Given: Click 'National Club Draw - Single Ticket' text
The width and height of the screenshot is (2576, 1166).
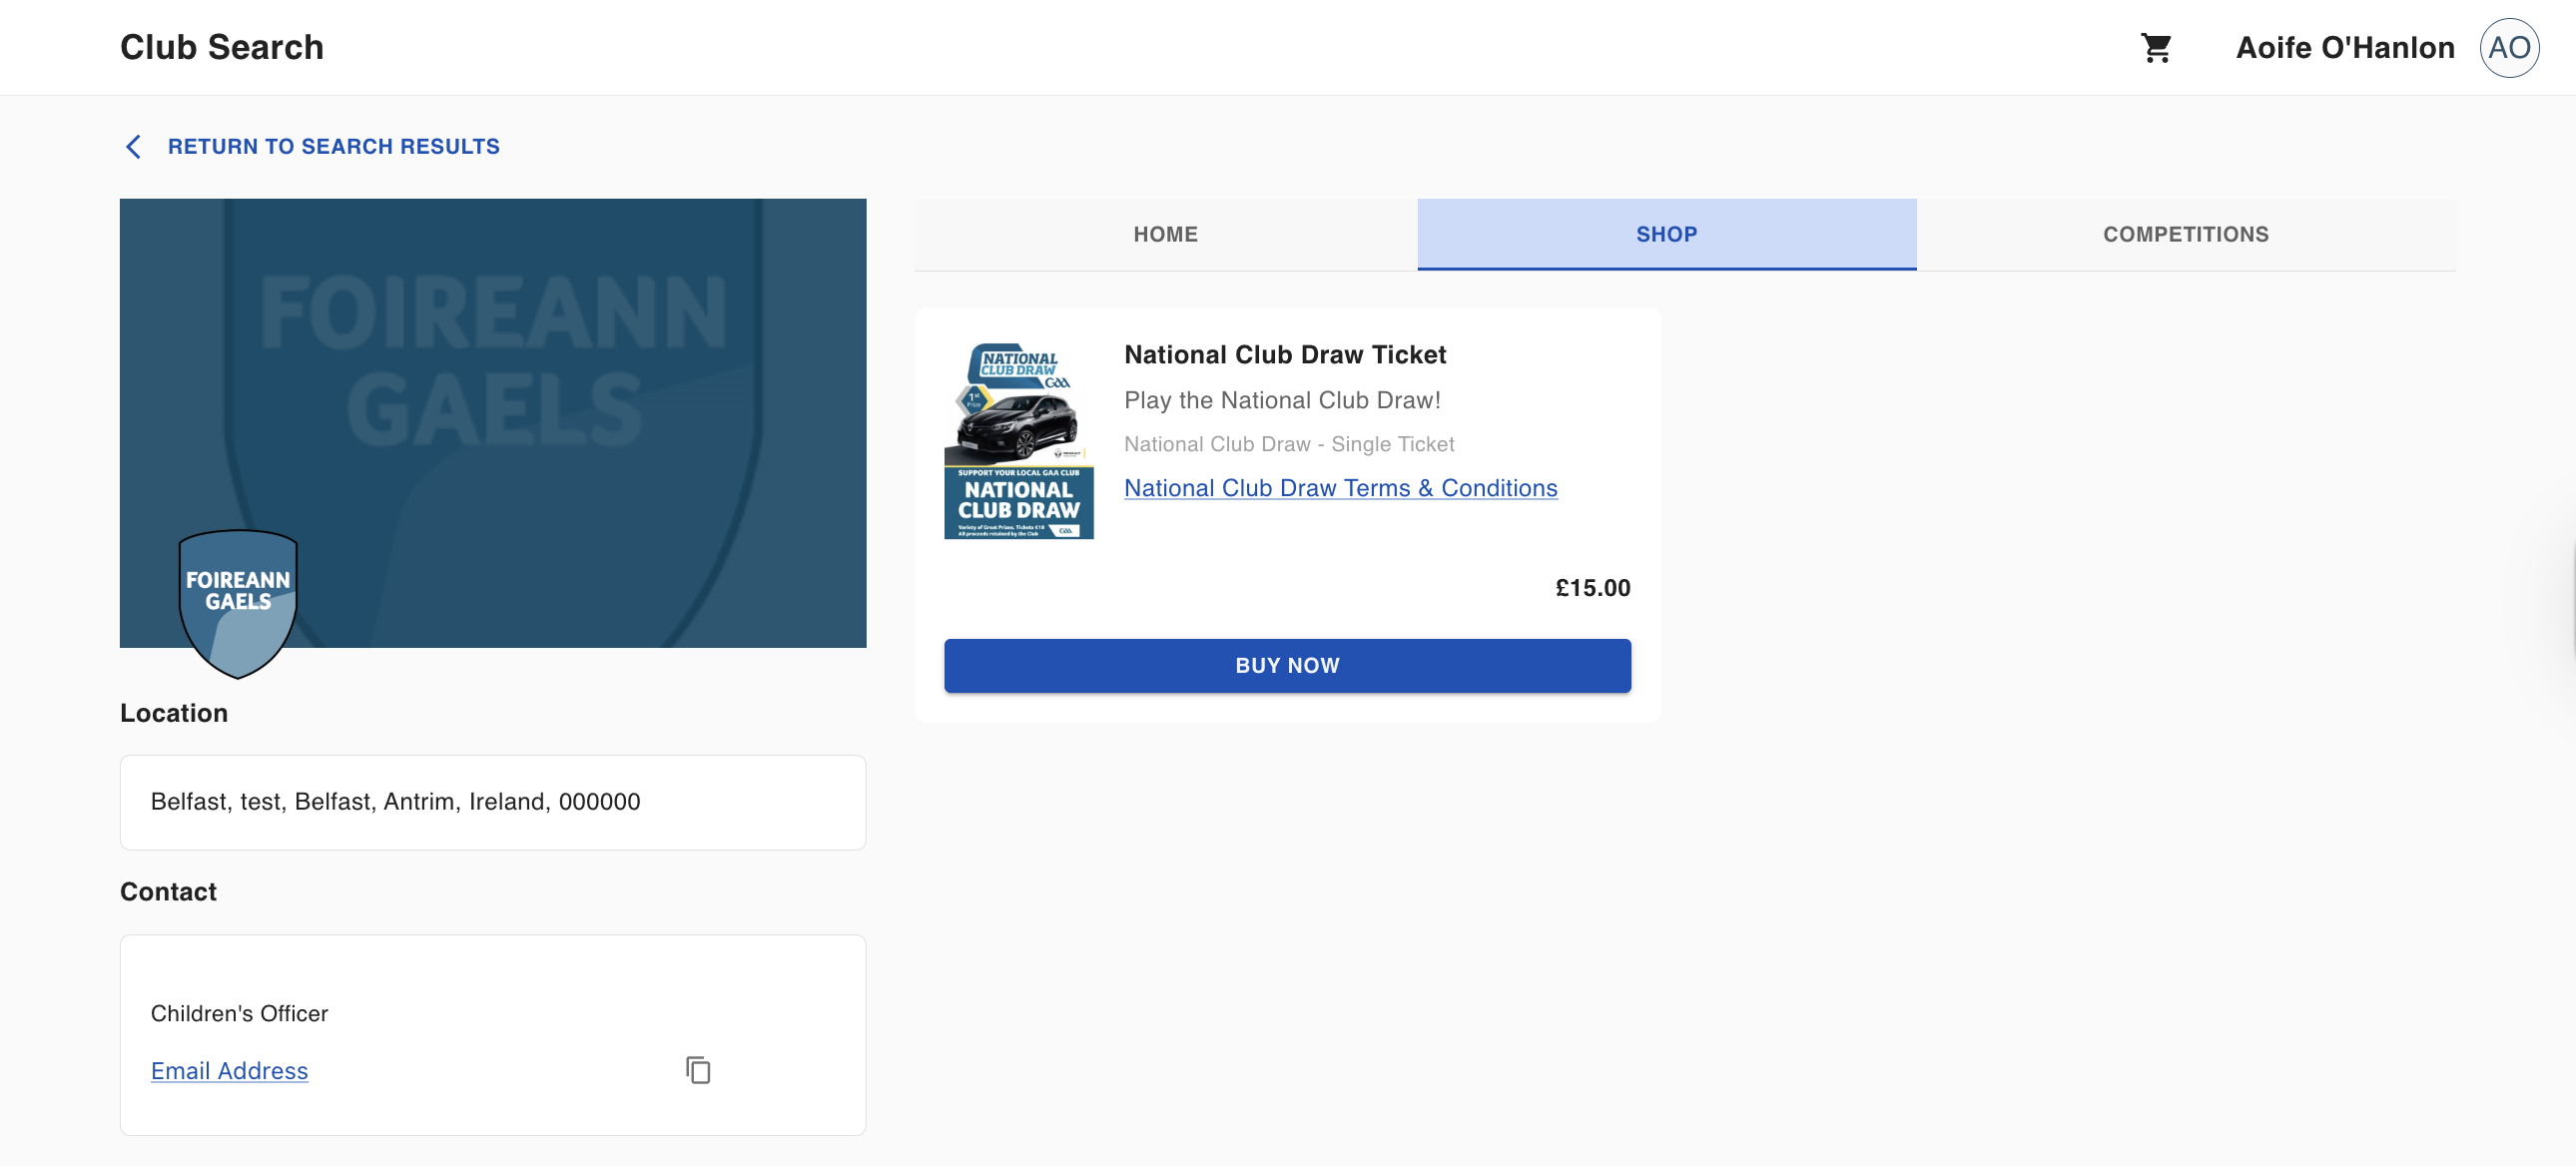Looking at the screenshot, I should point(1289,444).
